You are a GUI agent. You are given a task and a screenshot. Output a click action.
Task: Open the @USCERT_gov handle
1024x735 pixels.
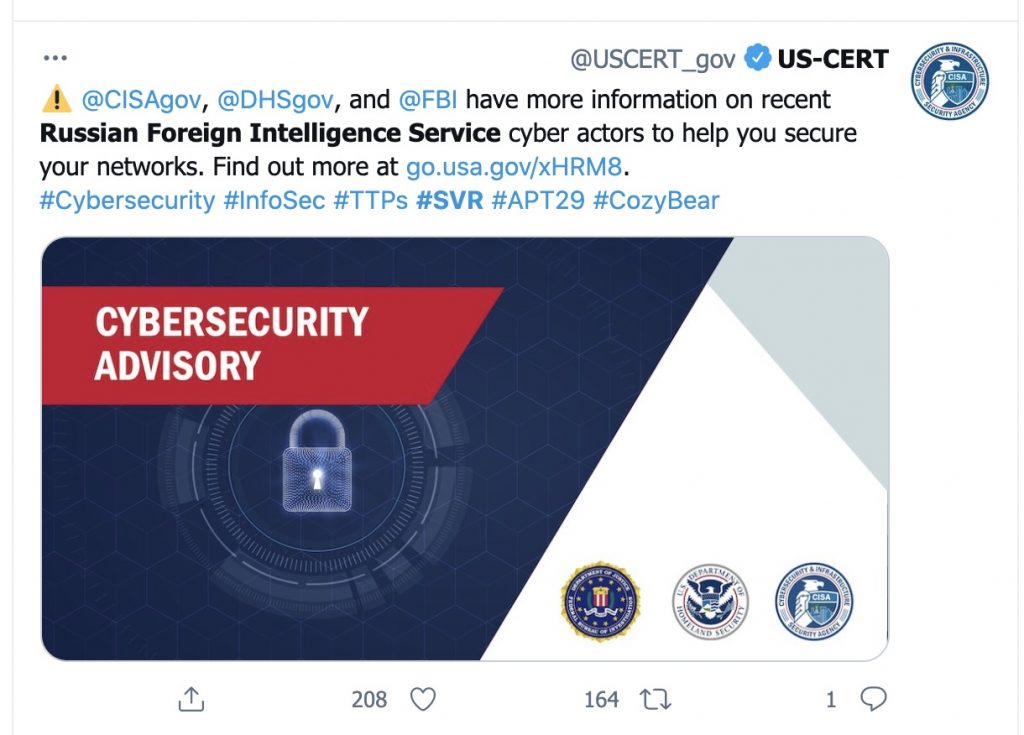[652, 59]
